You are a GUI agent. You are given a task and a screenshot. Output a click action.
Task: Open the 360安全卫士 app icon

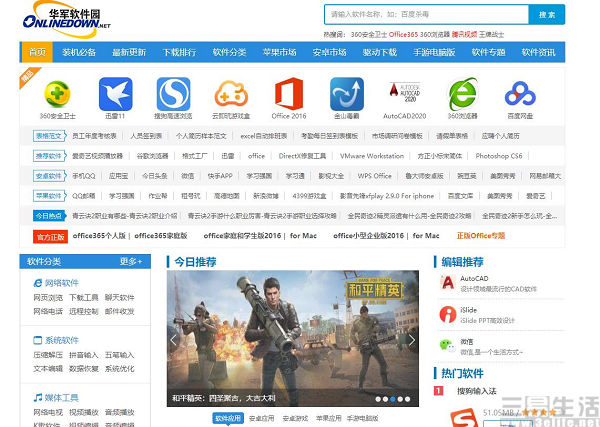click(57, 94)
